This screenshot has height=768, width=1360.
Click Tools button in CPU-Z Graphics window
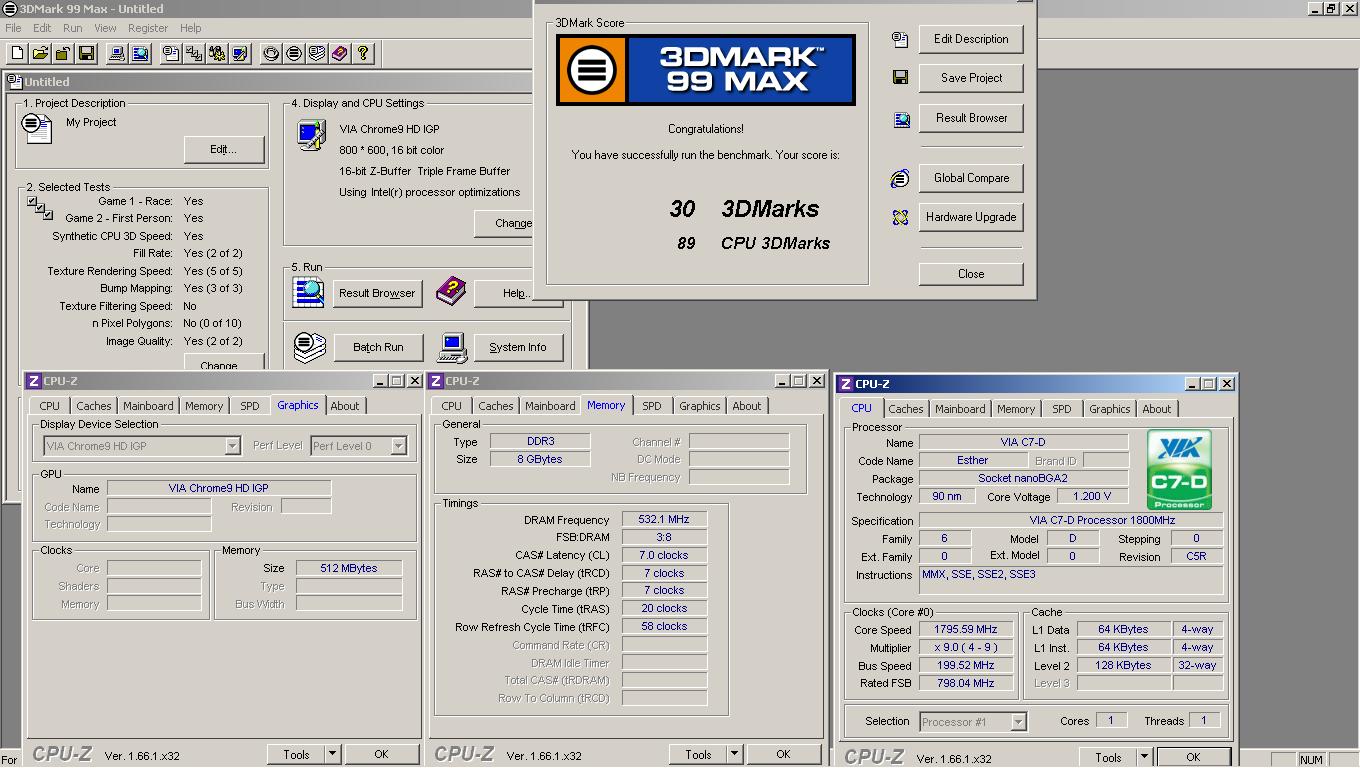coord(296,754)
